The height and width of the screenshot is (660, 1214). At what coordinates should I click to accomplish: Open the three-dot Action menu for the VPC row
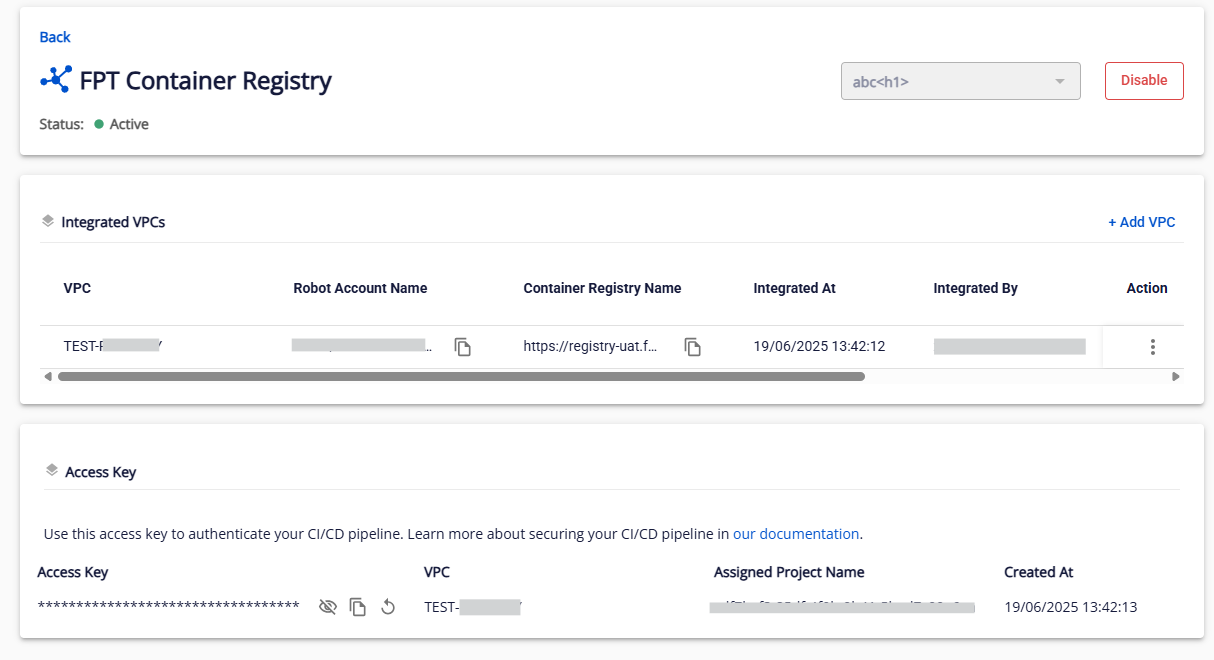(x=1152, y=347)
